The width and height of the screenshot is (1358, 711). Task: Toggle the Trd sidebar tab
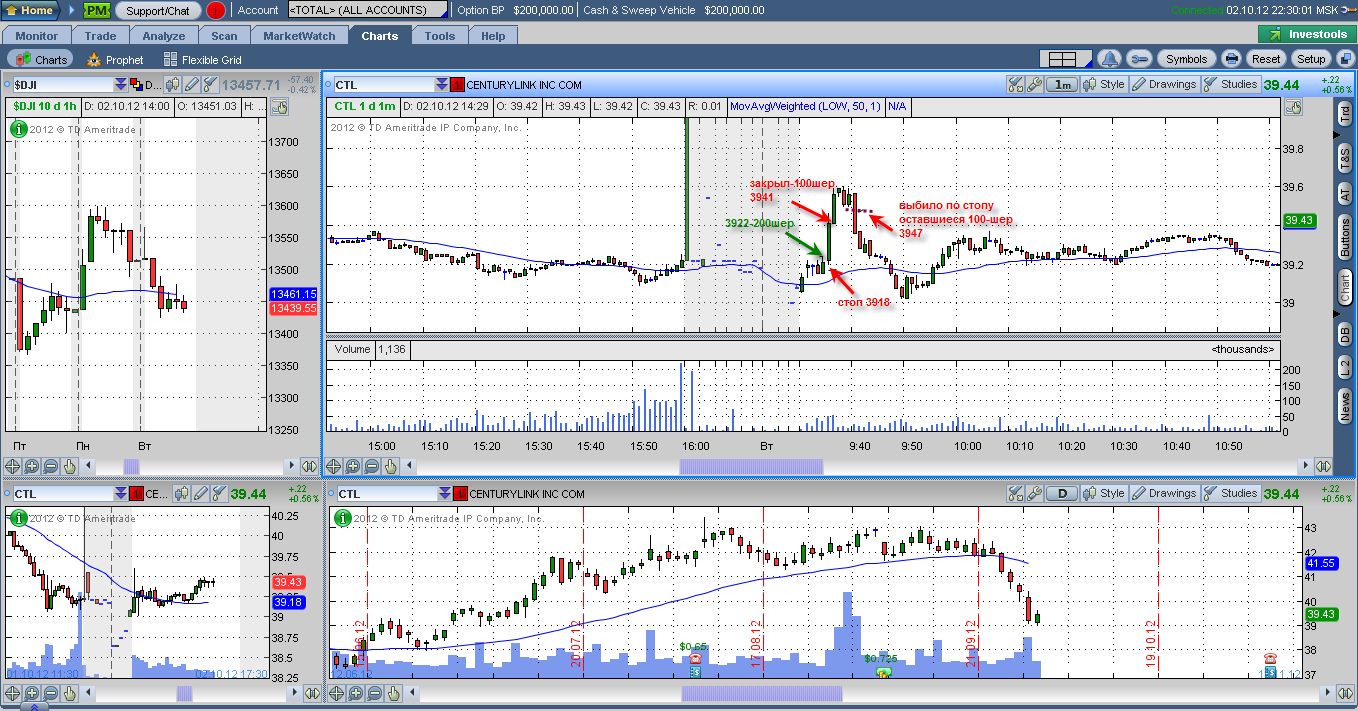(1344, 114)
